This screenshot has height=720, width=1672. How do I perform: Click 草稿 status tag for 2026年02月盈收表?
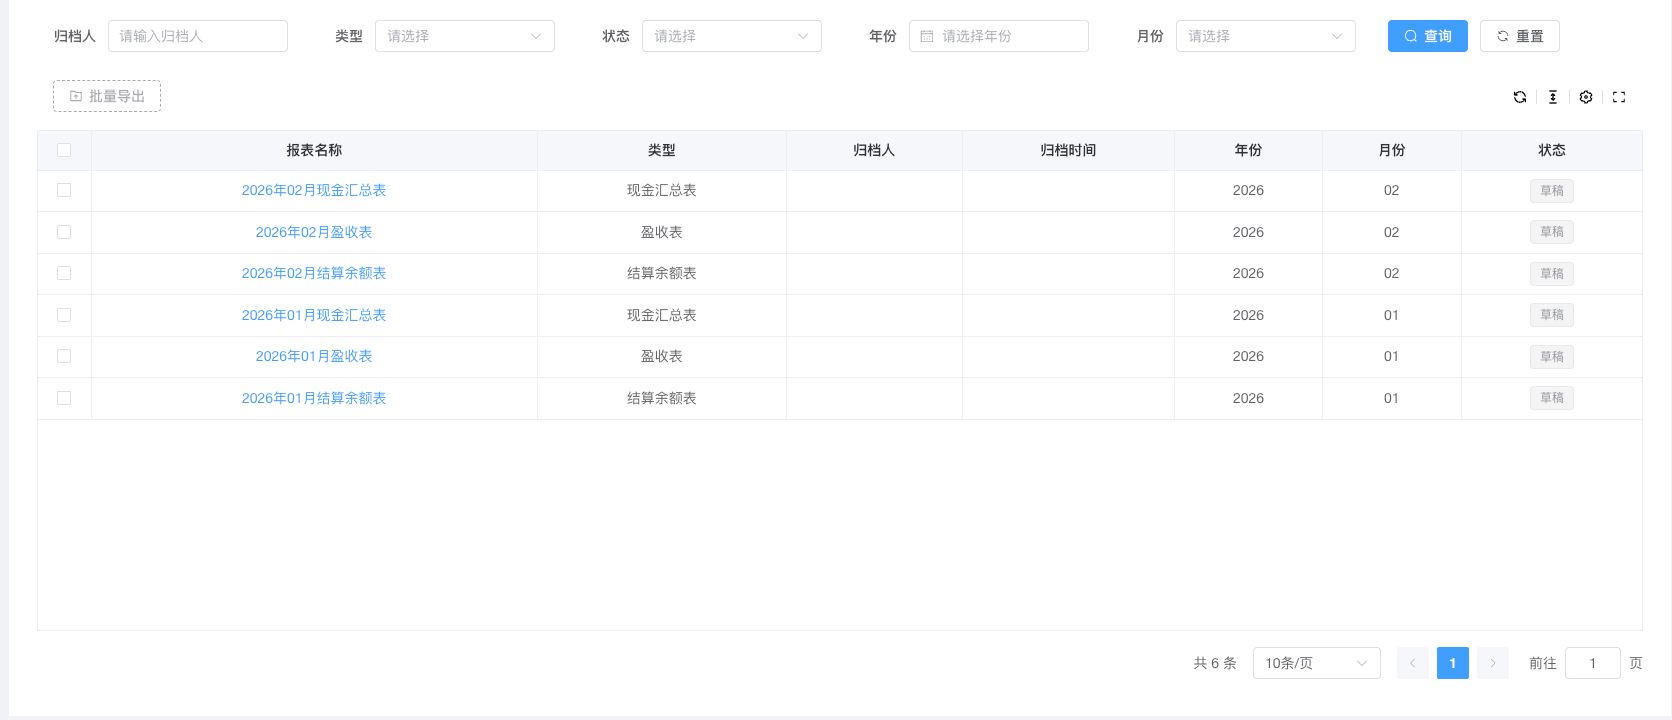click(1552, 232)
